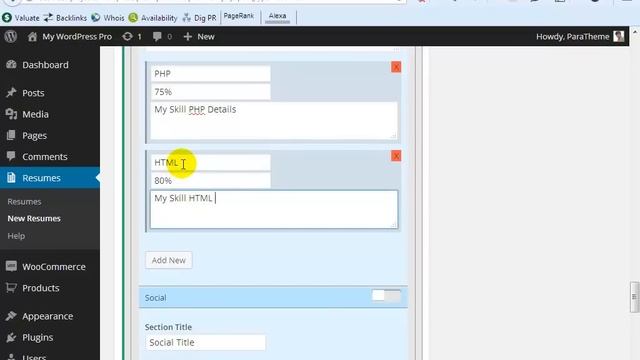This screenshot has height=360, width=640.
Task: Open the Dig PR bookmark tool
Action: [199, 18]
